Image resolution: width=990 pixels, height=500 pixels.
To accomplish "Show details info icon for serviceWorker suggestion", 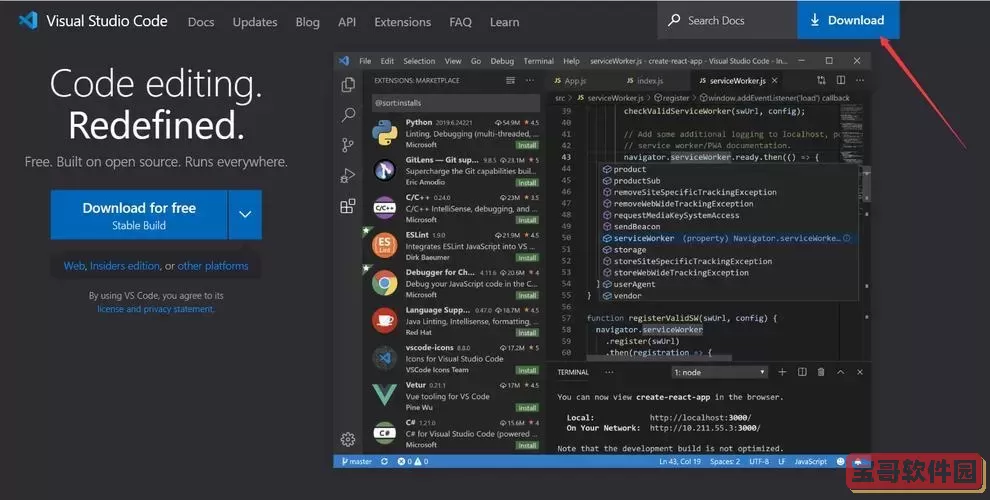I will tap(847, 238).
